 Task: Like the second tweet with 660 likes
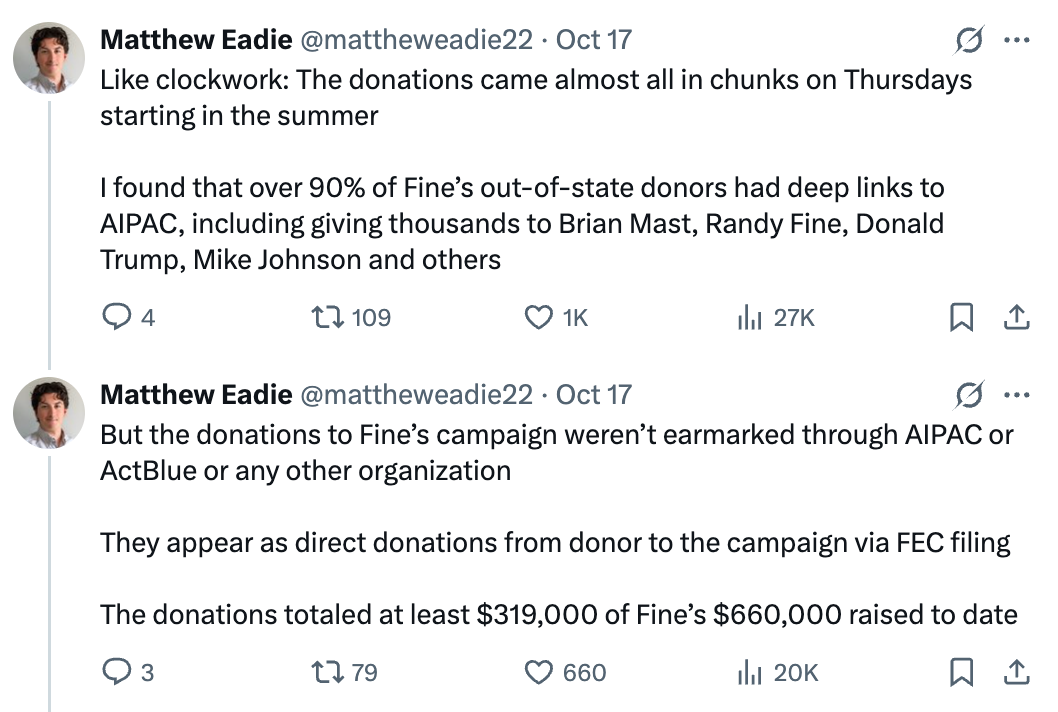pos(539,673)
